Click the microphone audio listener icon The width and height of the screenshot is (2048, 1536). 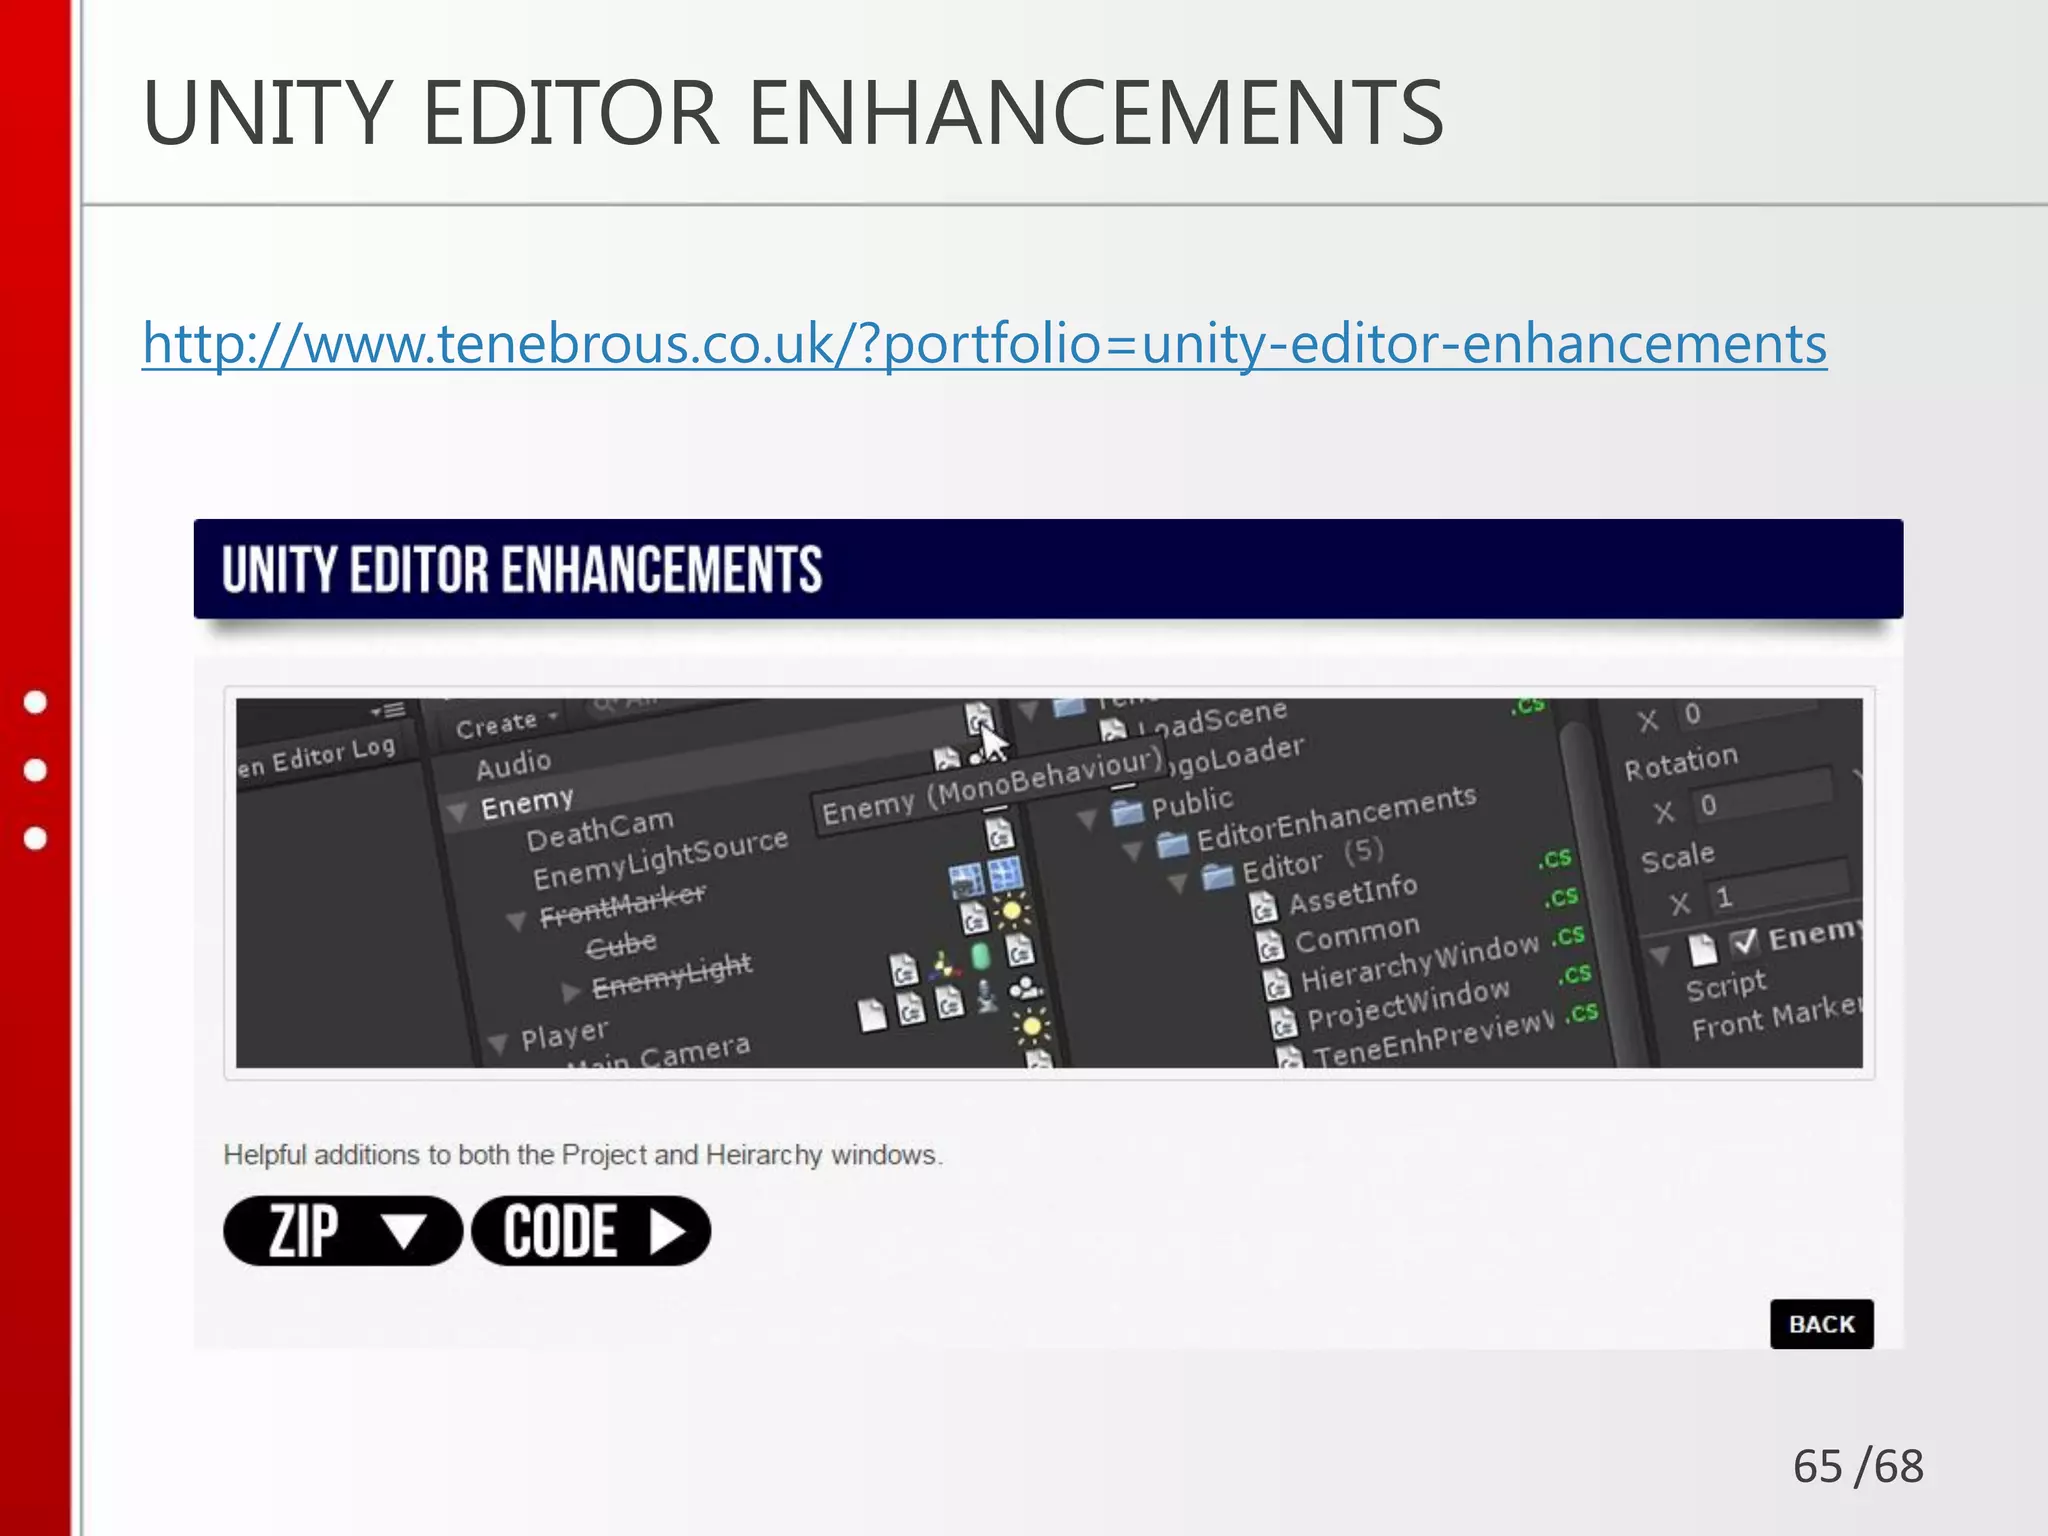tap(987, 995)
